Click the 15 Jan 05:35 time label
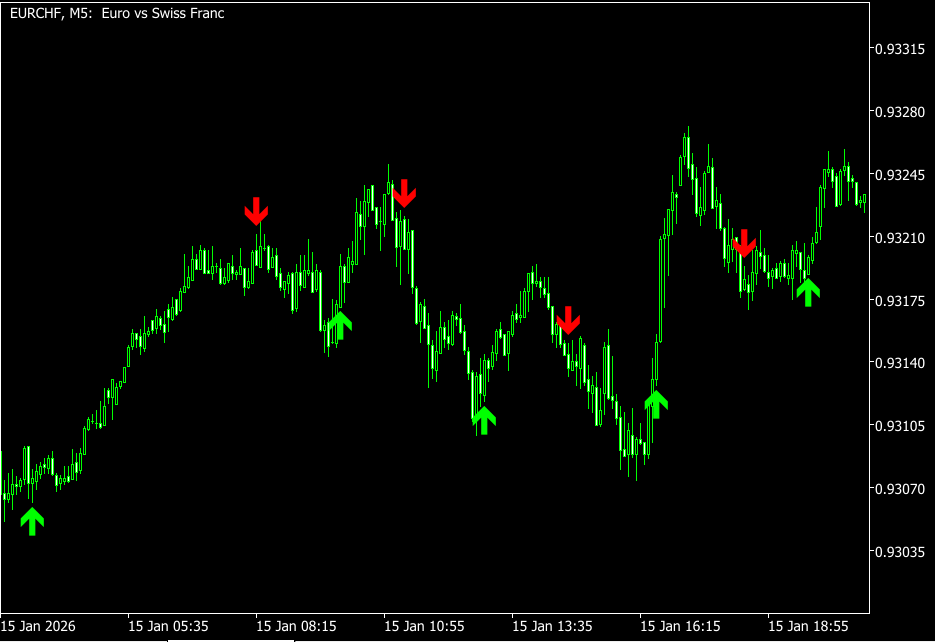 point(168,627)
